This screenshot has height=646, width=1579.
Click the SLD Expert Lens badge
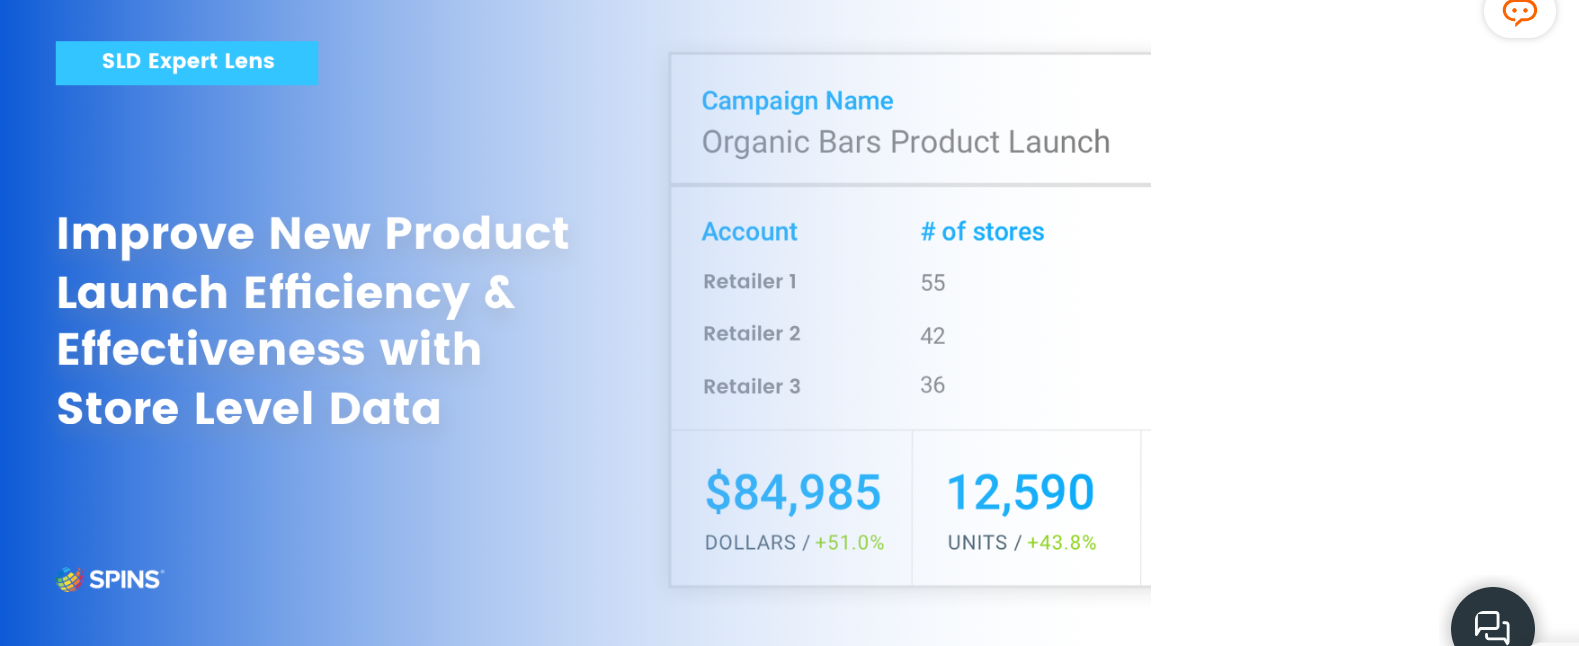186,62
